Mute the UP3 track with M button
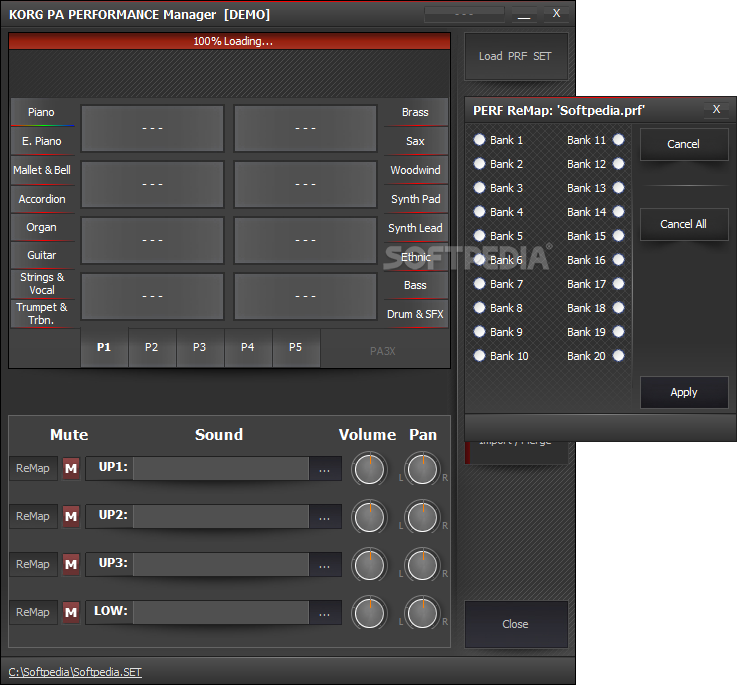 pyautogui.click(x=71, y=564)
